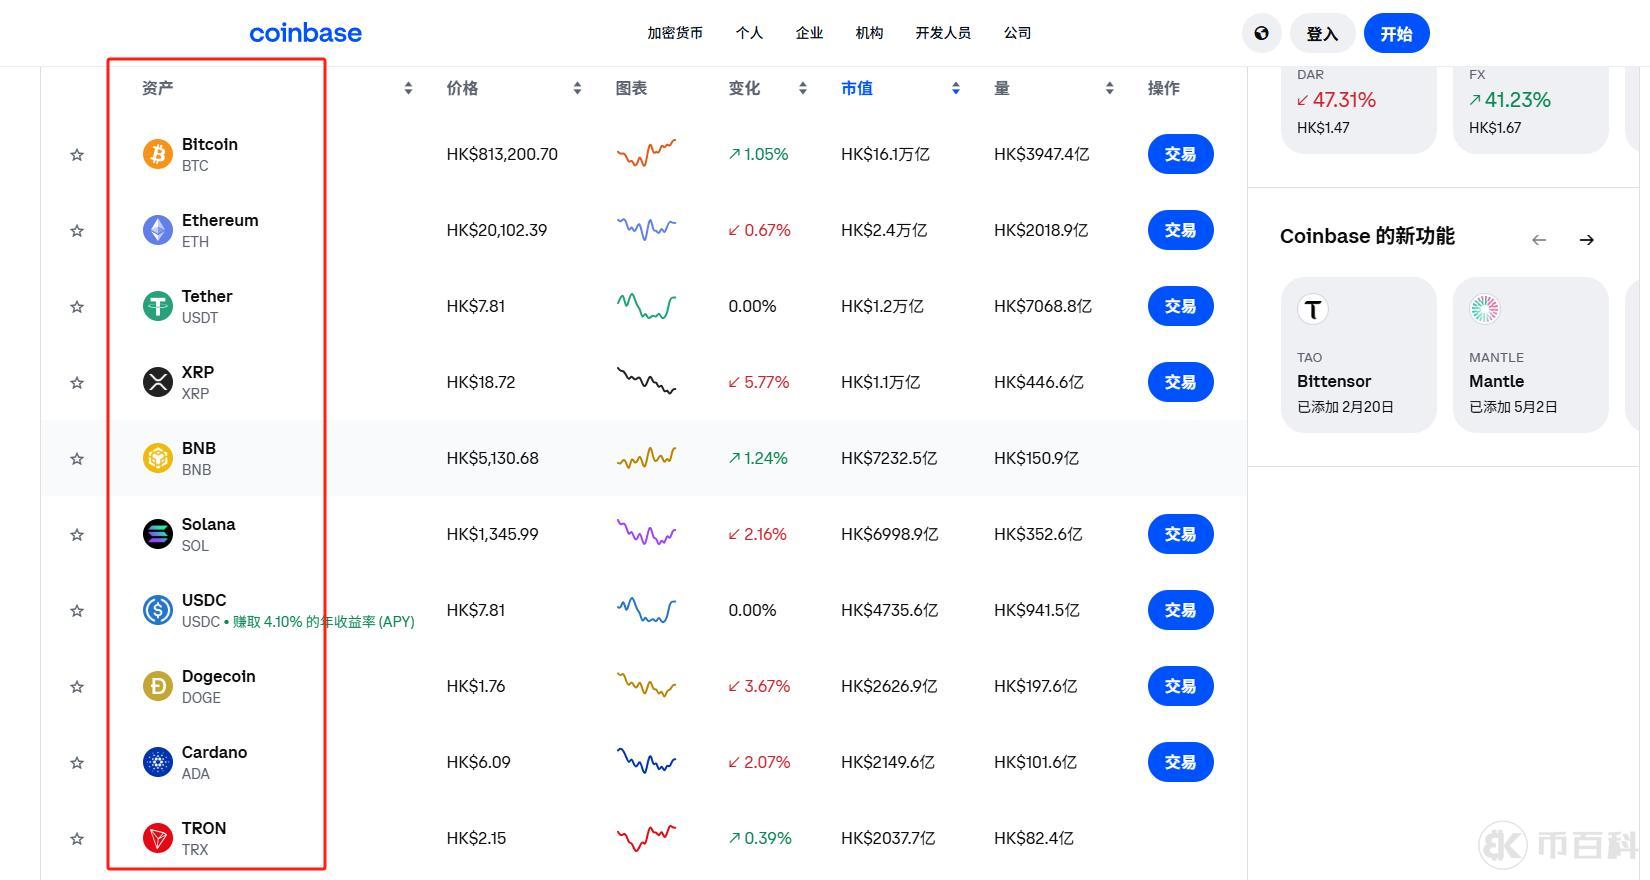Open the FX top mover card
Viewport: 1650px width, 880px height.
click(x=1531, y=108)
